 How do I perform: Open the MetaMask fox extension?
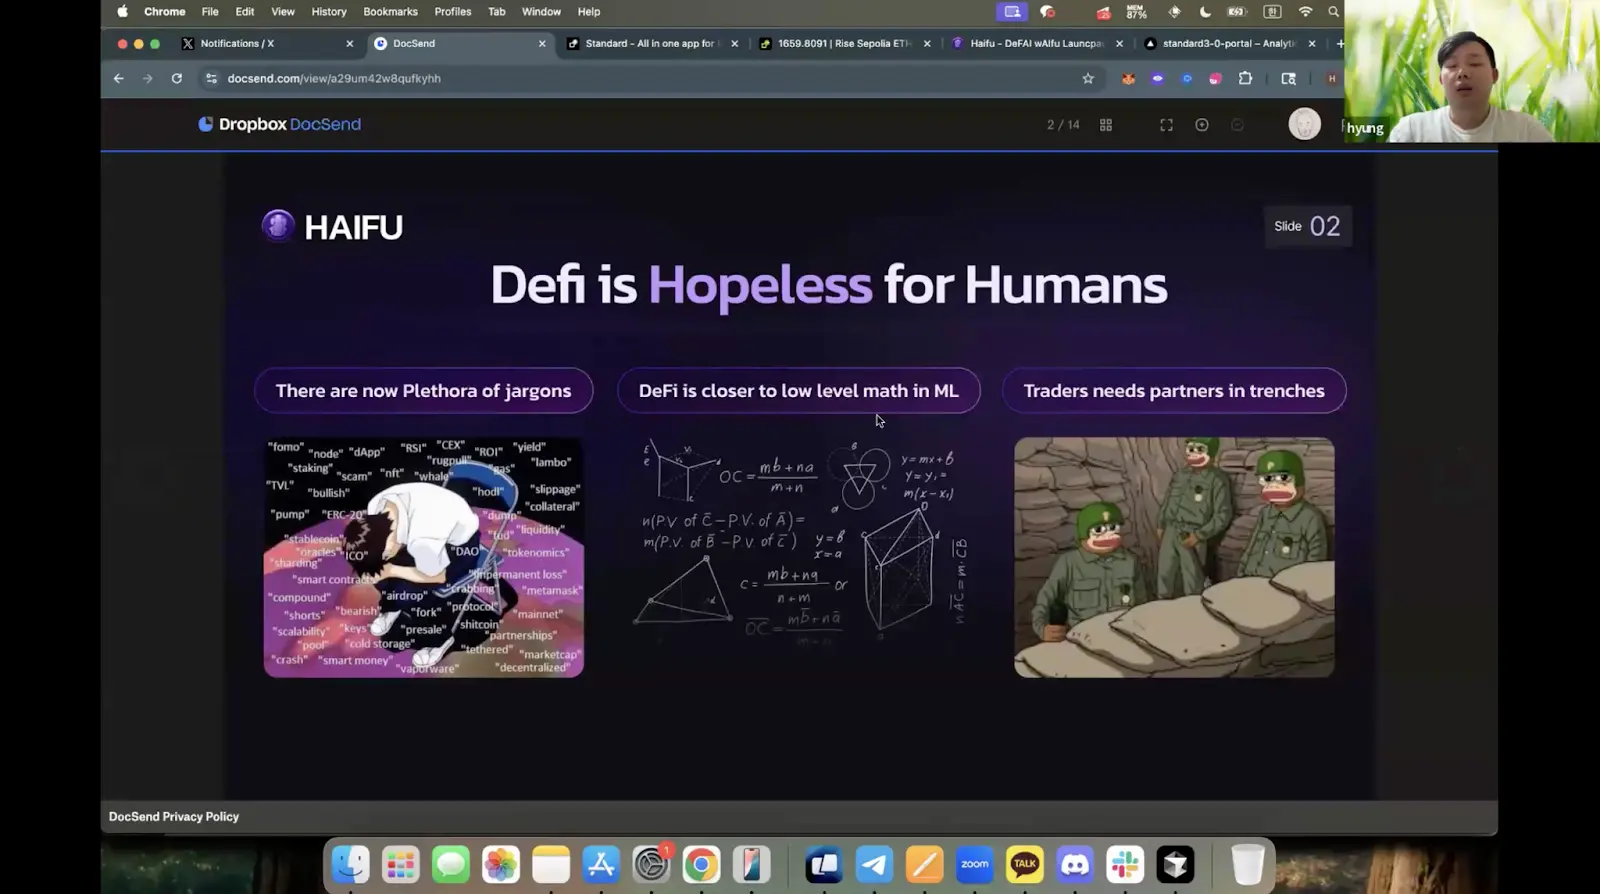click(x=1128, y=79)
